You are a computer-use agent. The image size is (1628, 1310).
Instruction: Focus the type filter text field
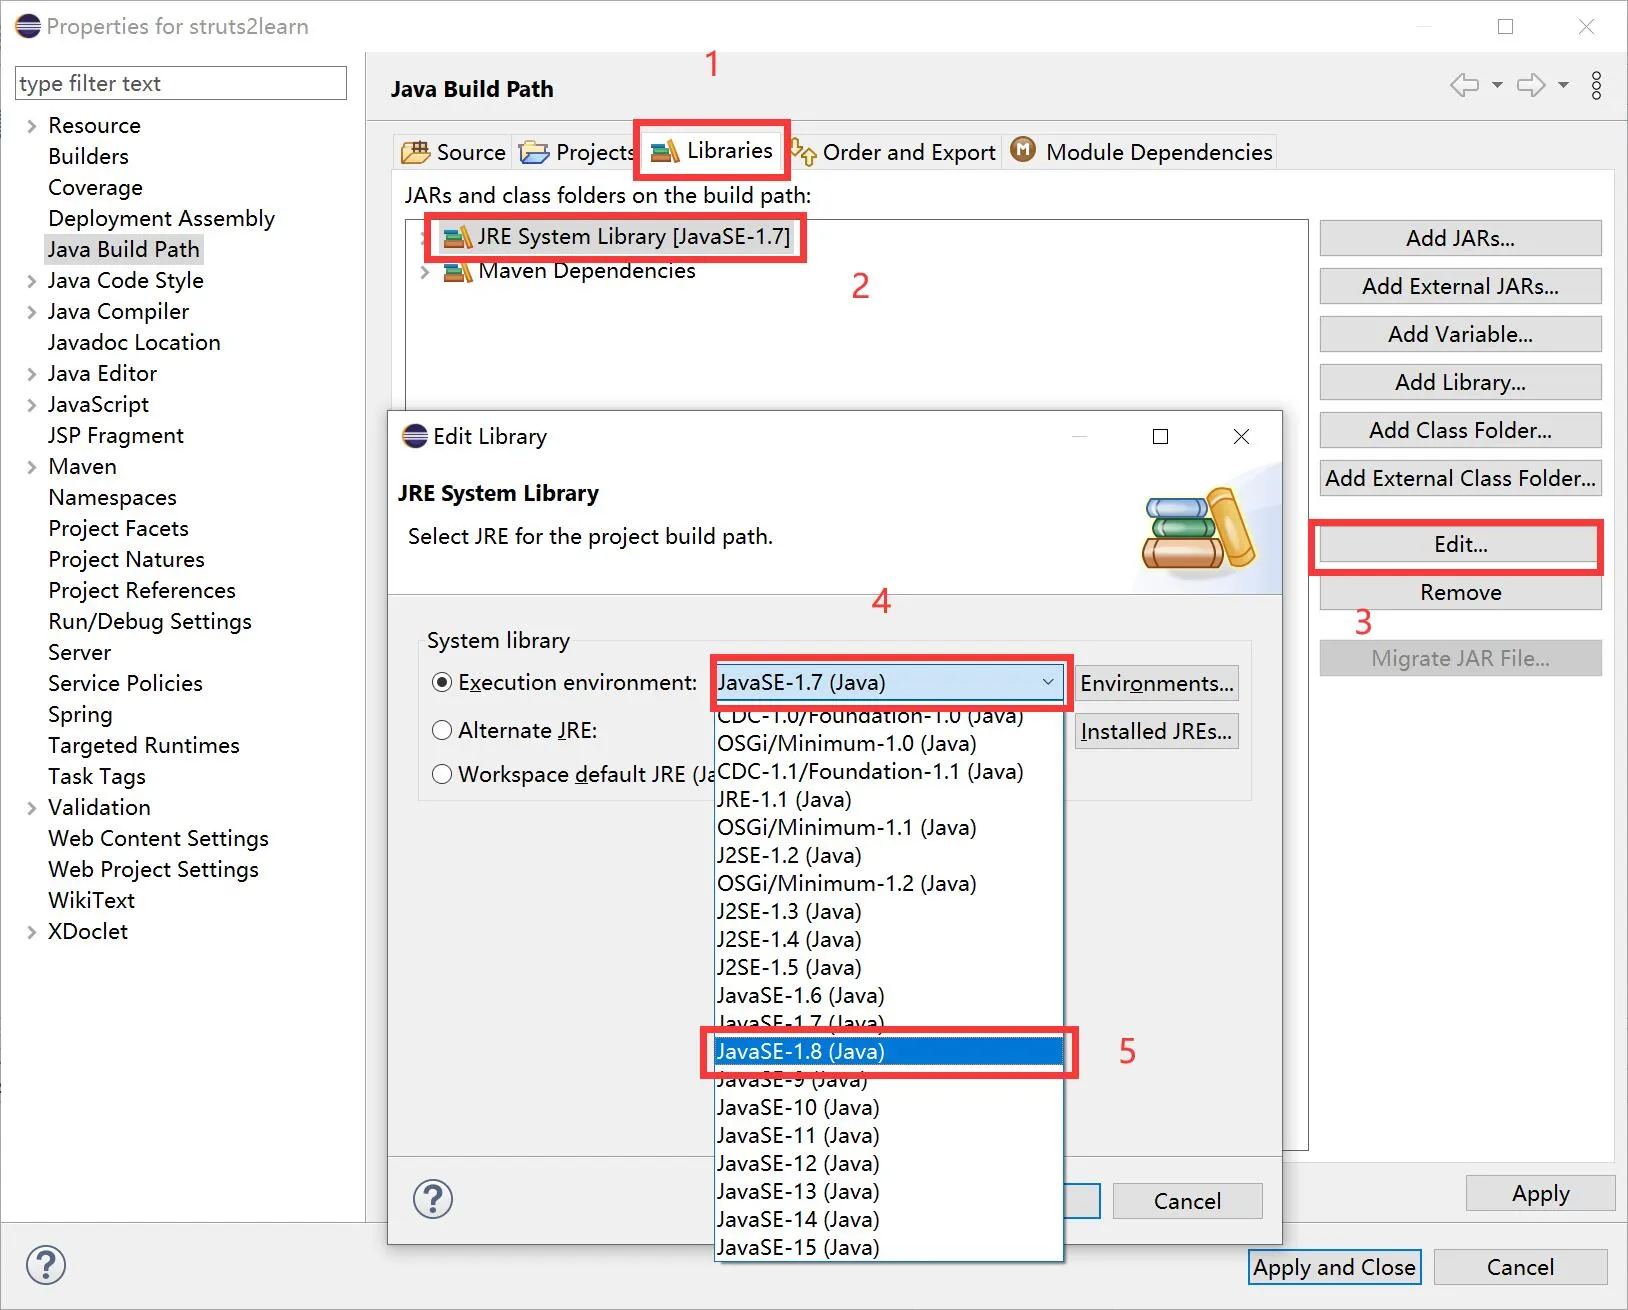pos(181,83)
